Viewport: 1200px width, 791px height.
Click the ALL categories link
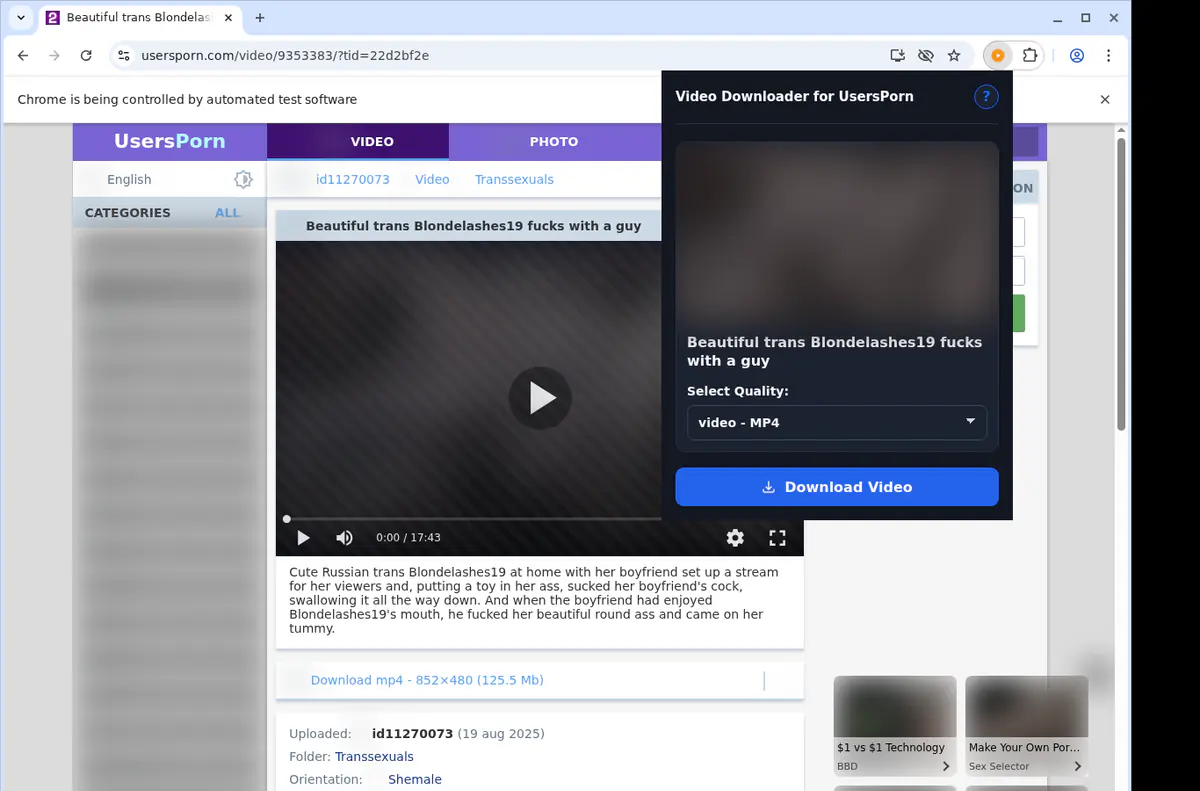(x=228, y=213)
